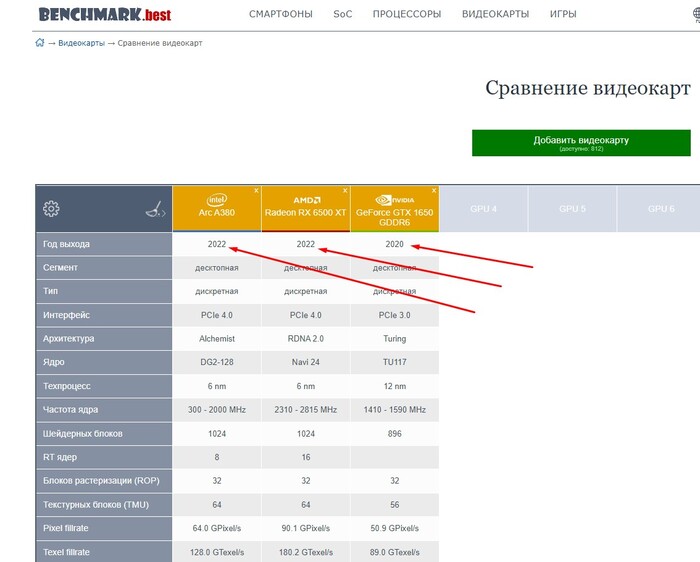Click the PCIe 3.0 interface cell

pos(395,315)
